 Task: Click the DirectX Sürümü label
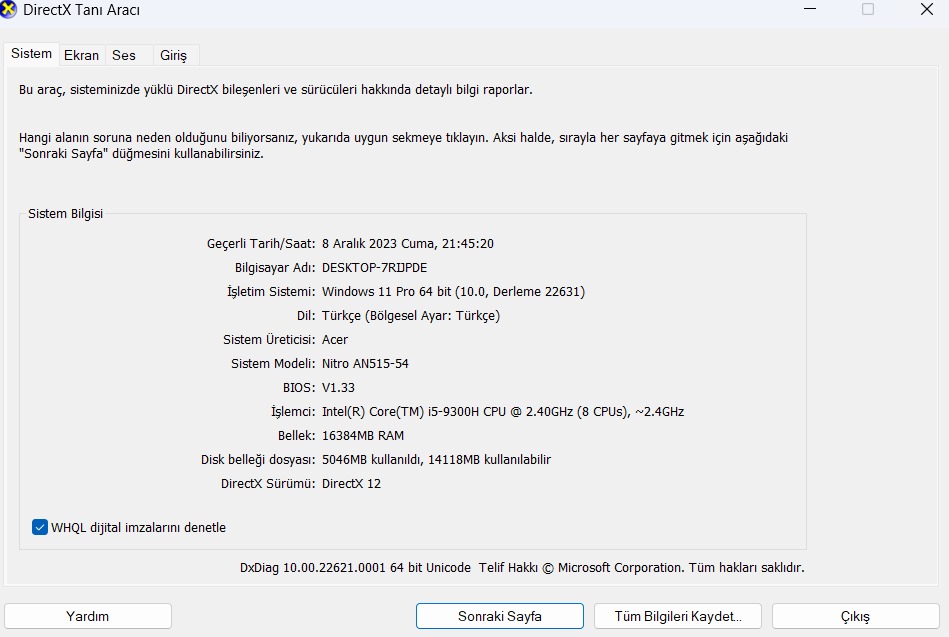pyautogui.click(x=268, y=484)
